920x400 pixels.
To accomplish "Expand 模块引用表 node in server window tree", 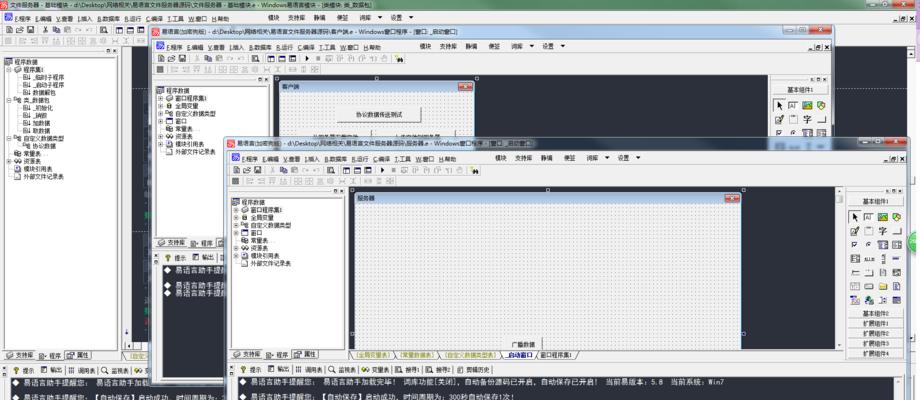I will [x=236, y=256].
